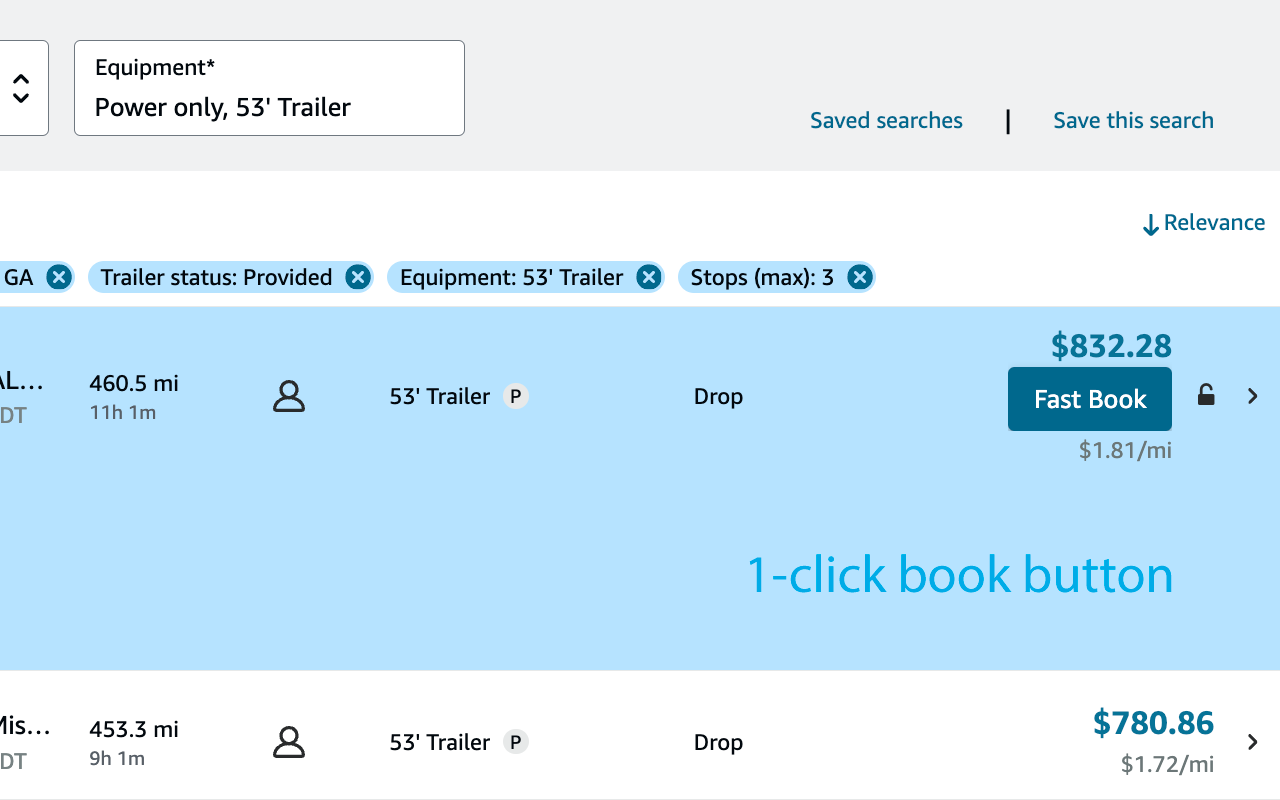Click driver icon on $832.28 load
This screenshot has width=1280, height=800.
[x=289, y=397]
